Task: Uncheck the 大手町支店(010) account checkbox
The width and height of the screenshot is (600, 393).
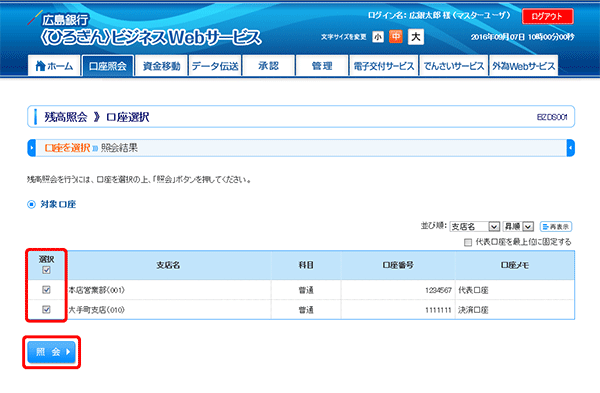Action: tap(46, 309)
